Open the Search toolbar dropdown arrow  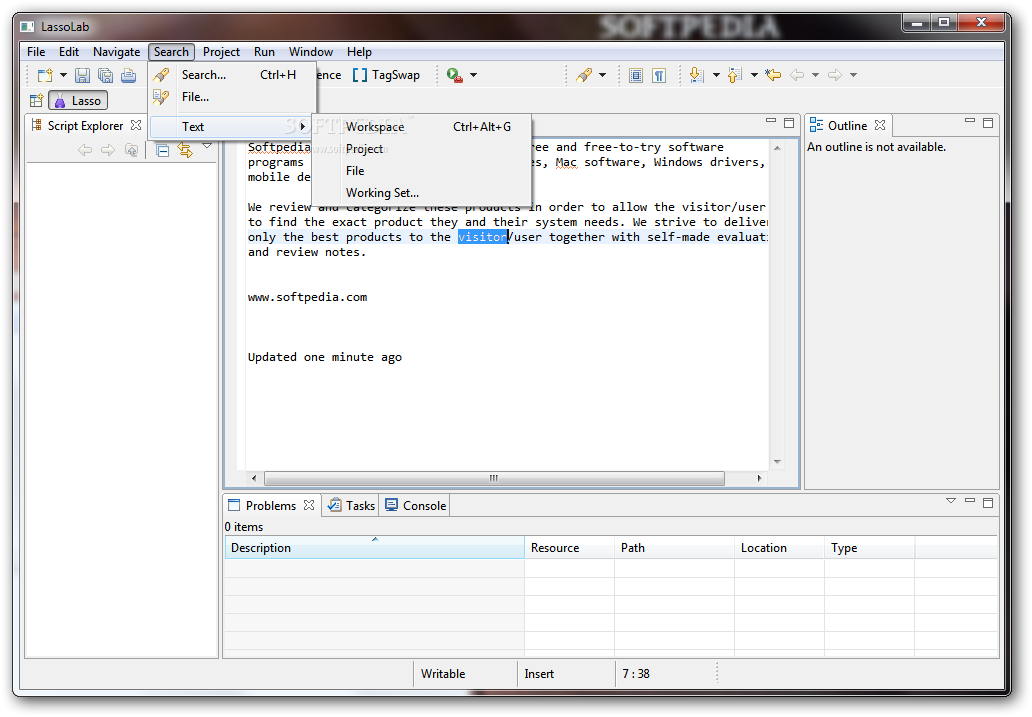pos(602,75)
